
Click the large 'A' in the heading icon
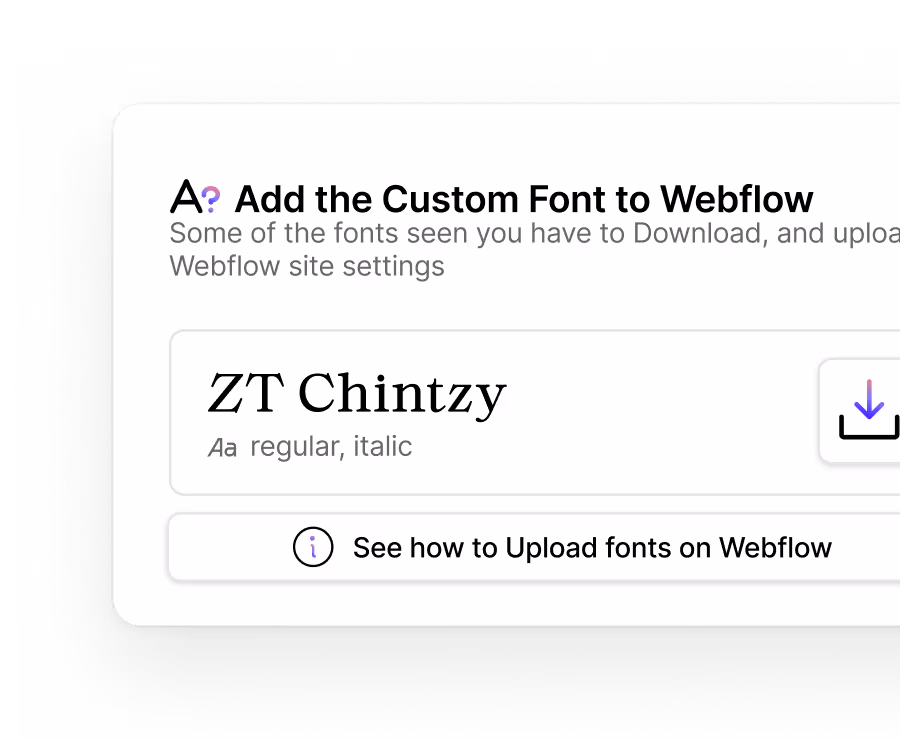[x=186, y=196]
